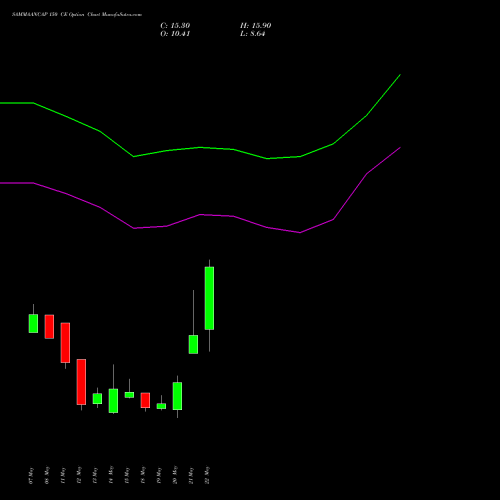Click the '18 May' date axis label

click(x=143, y=476)
